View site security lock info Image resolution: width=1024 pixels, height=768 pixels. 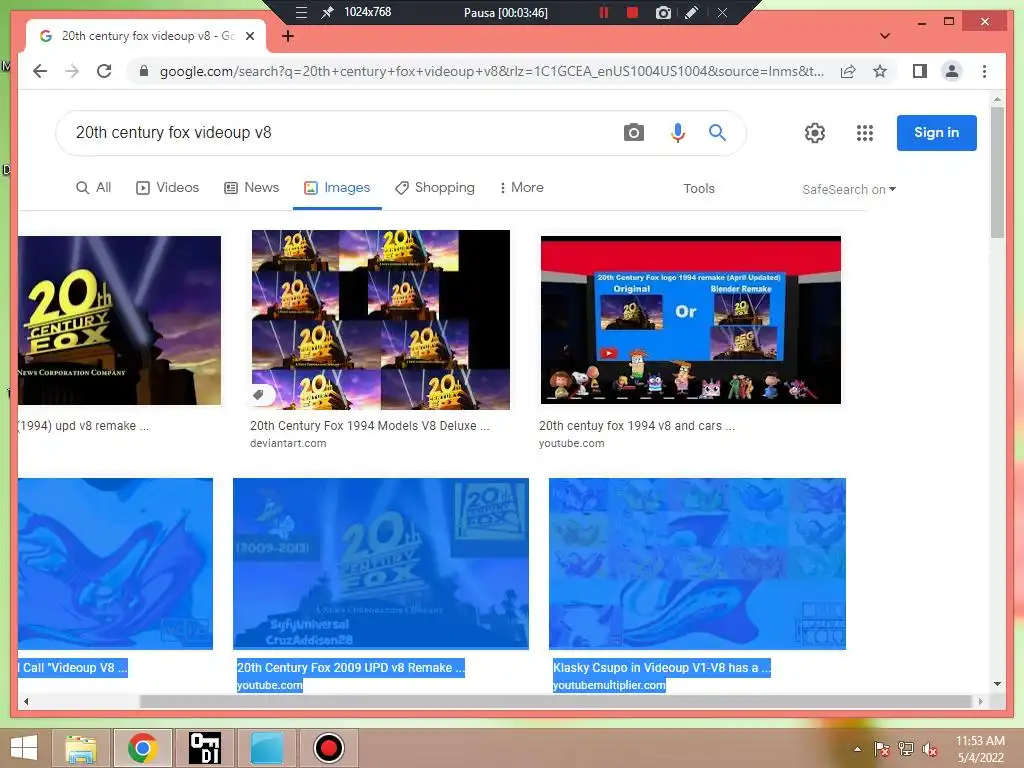coord(144,71)
